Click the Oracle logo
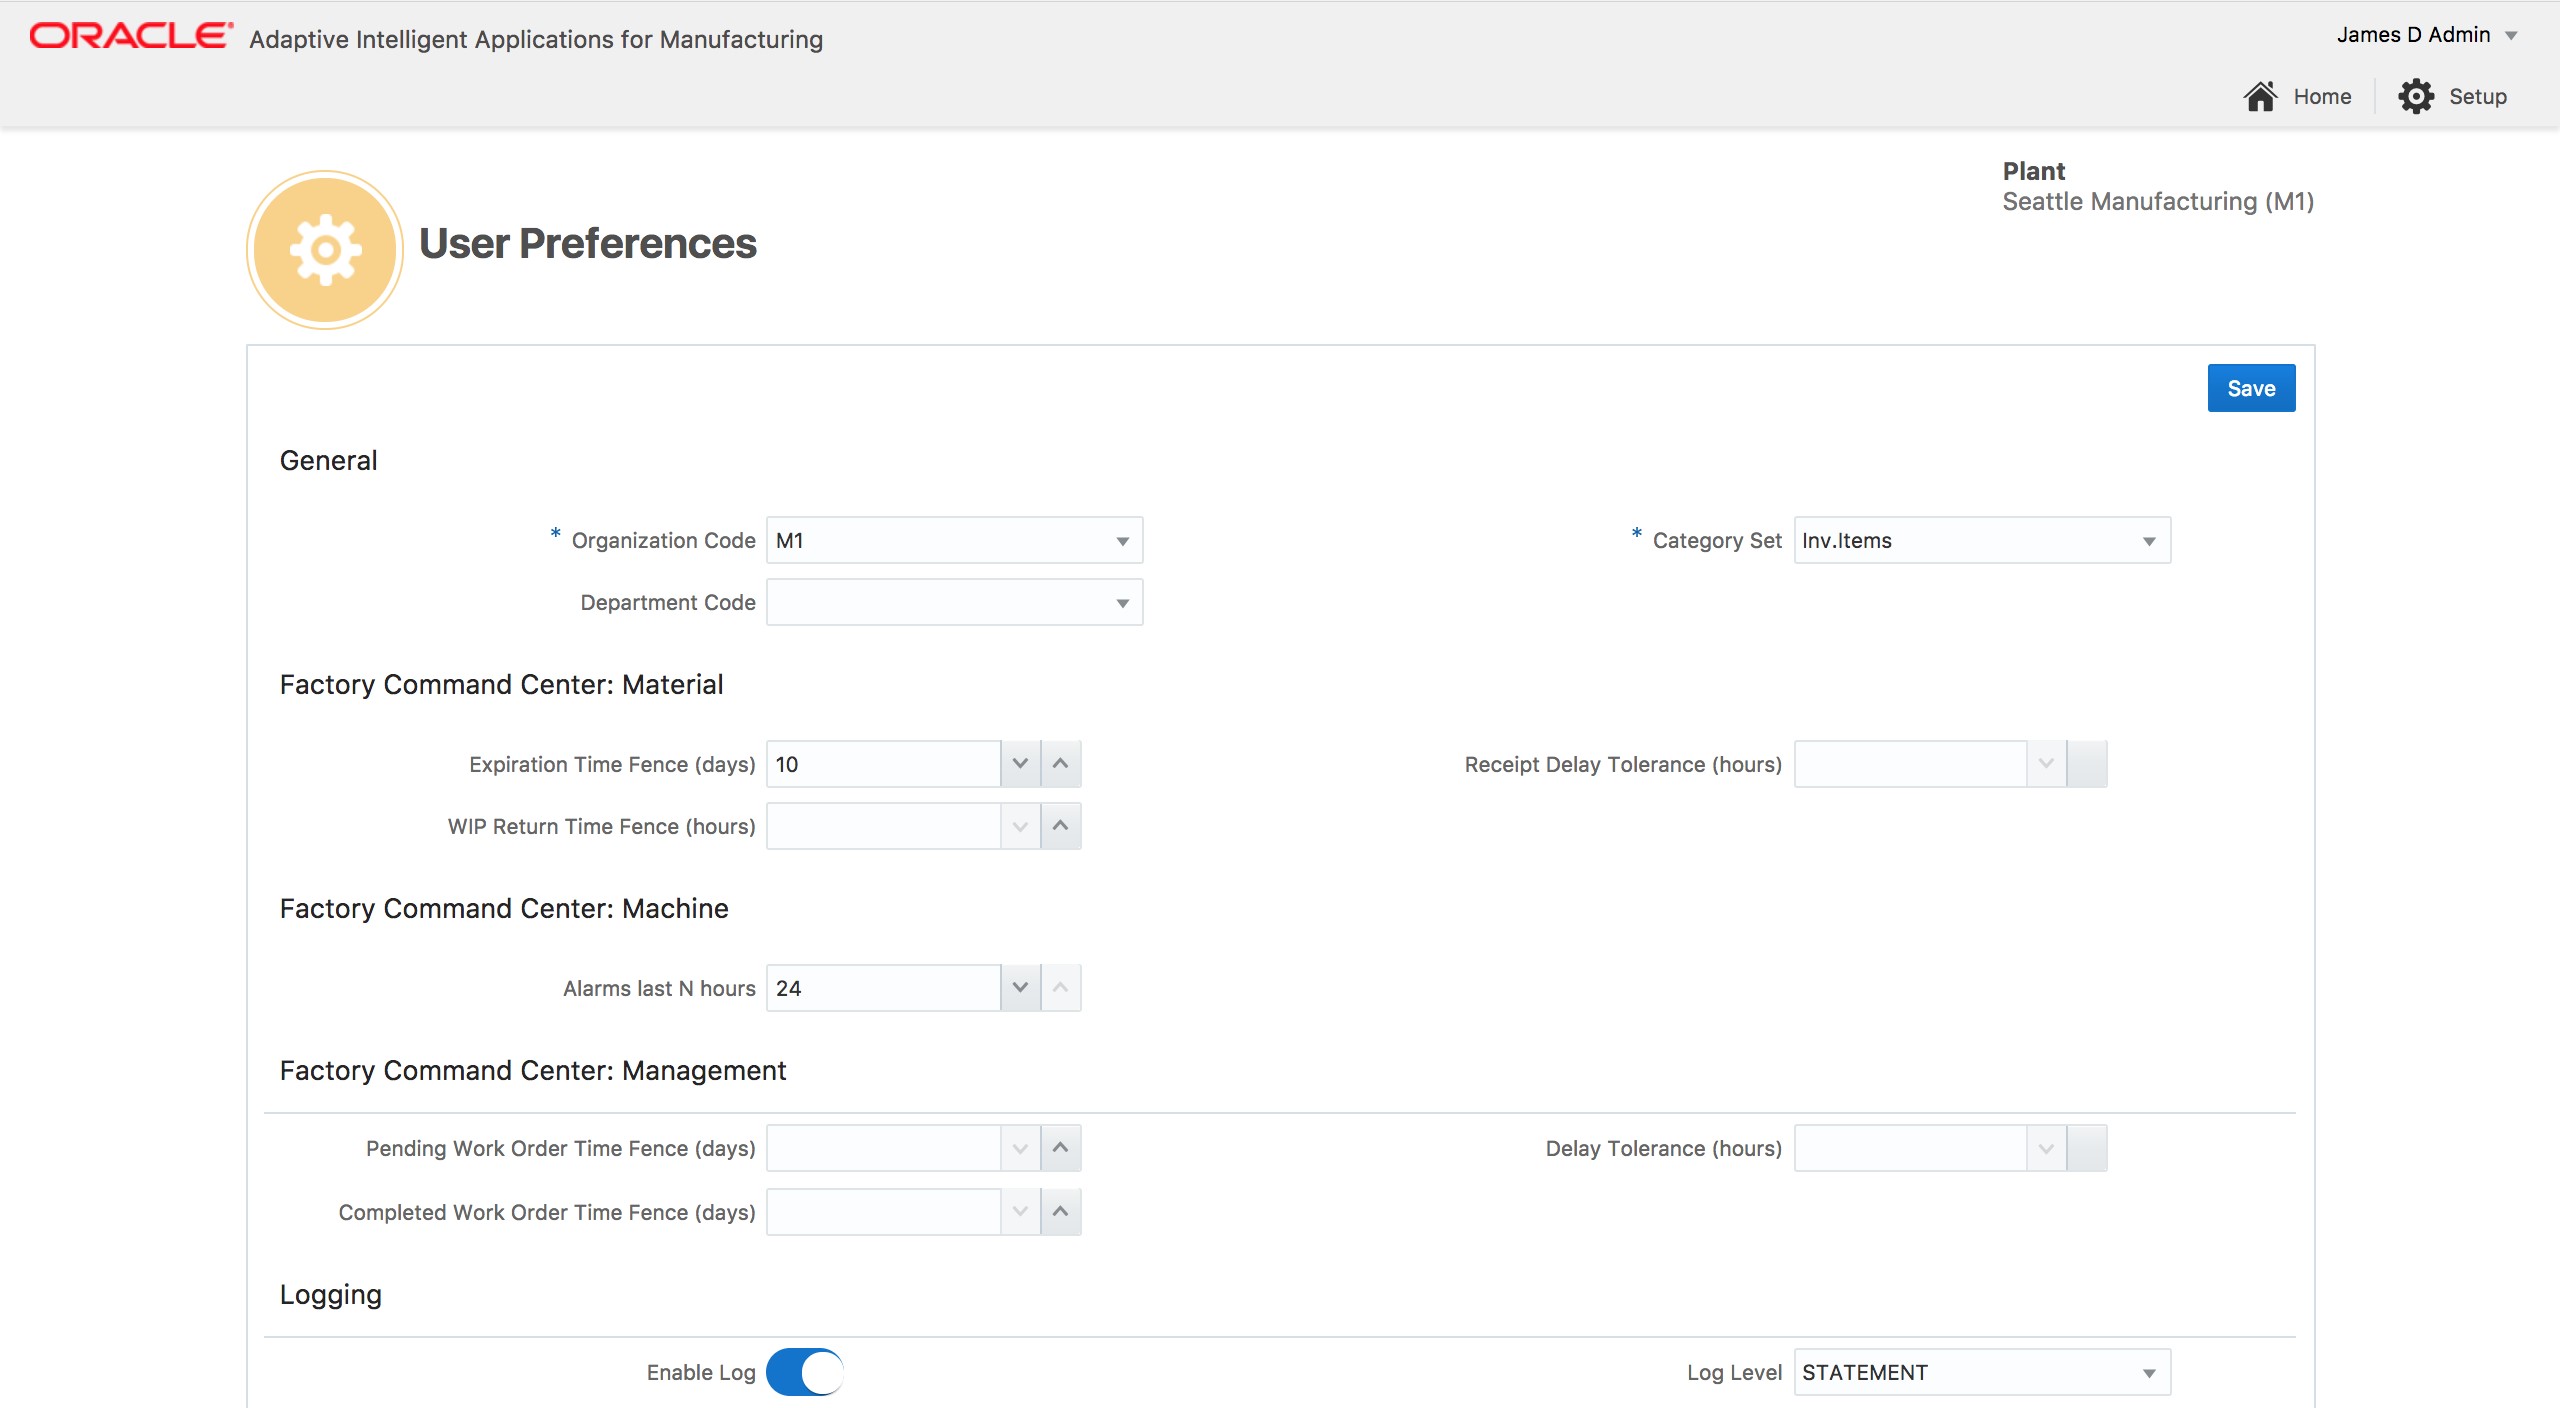The width and height of the screenshot is (2560, 1408). pyautogui.click(x=126, y=36)
